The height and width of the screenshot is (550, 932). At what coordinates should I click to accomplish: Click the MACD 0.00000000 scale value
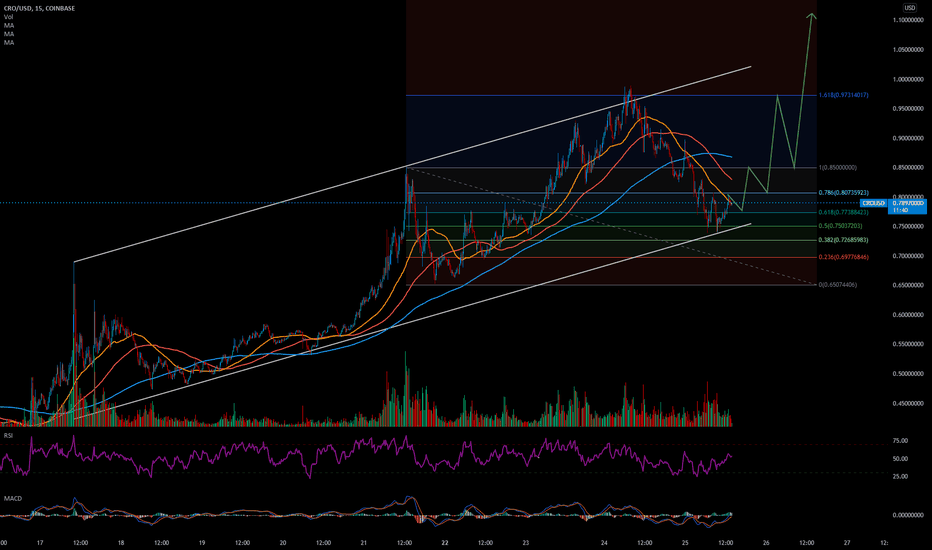click(908, 516)
